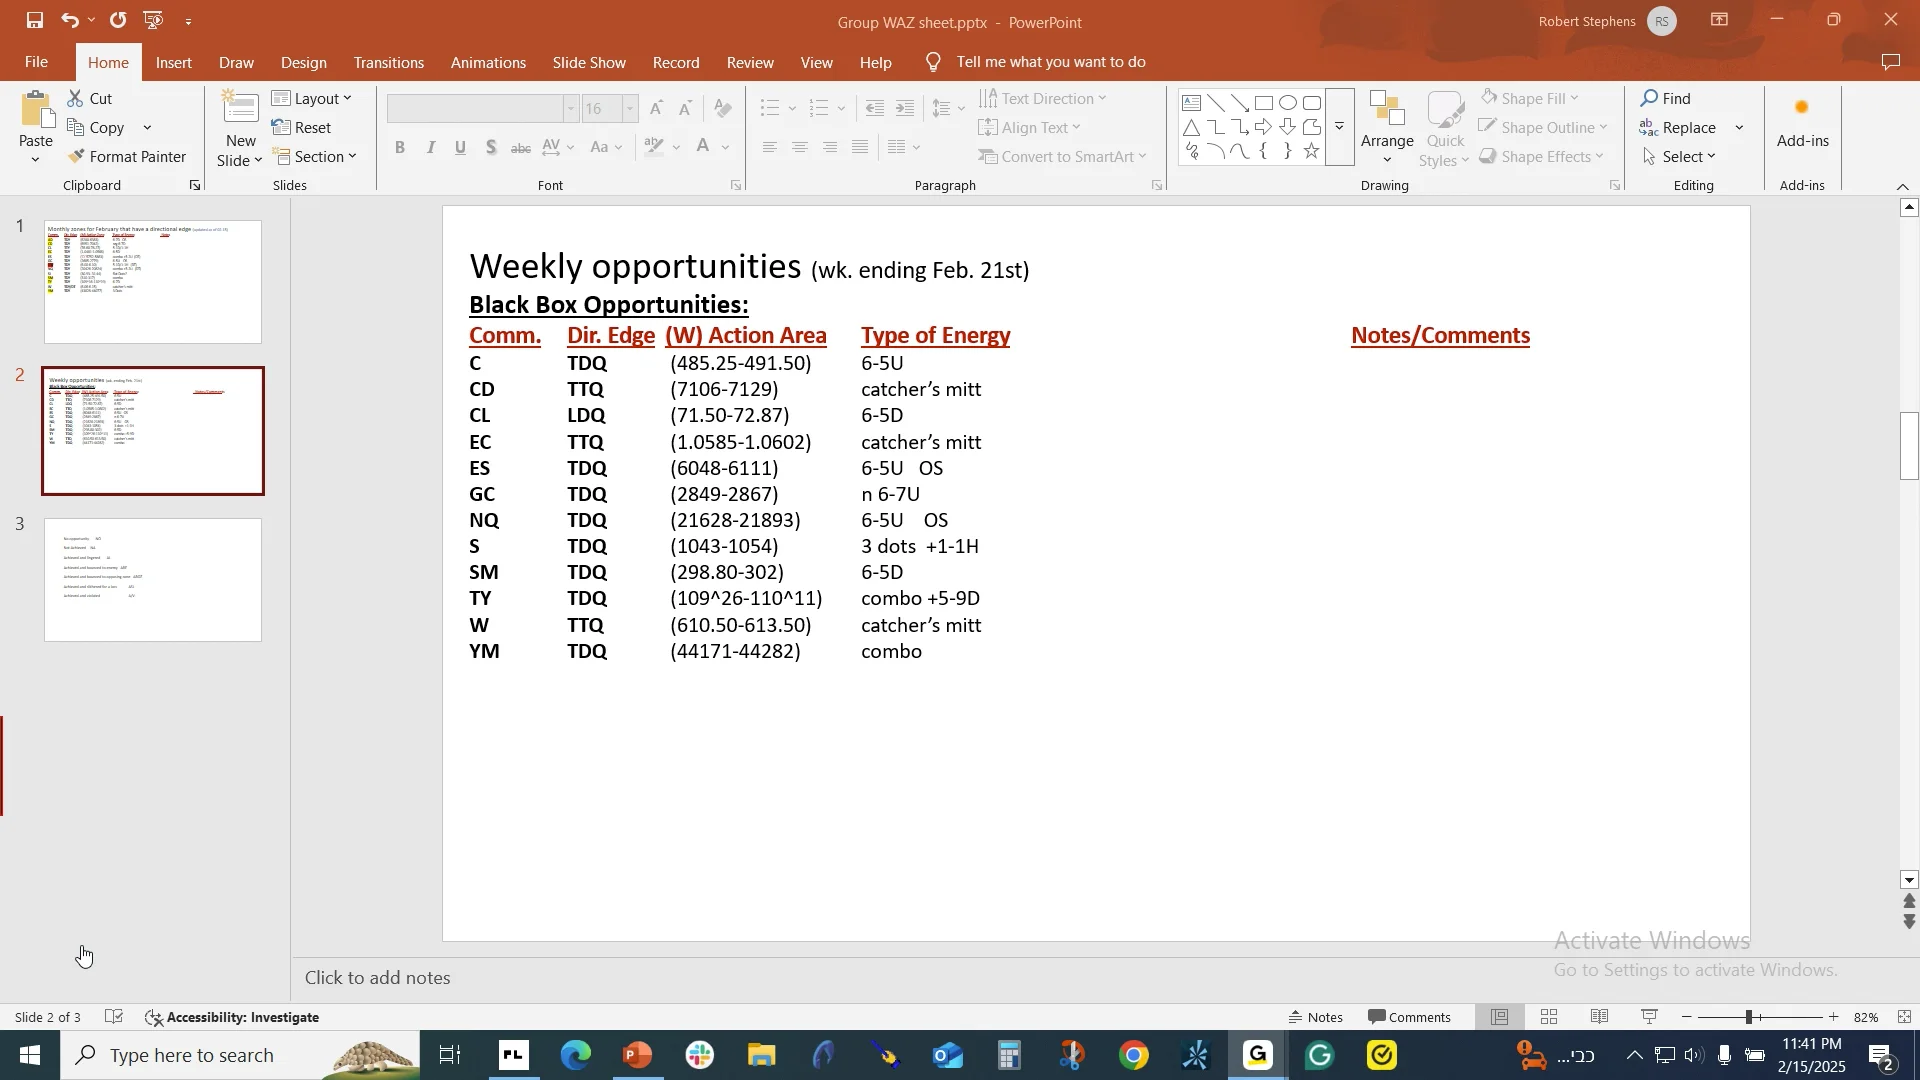
Task: Open the Arrange tool
Action: tap(1387, 128)
